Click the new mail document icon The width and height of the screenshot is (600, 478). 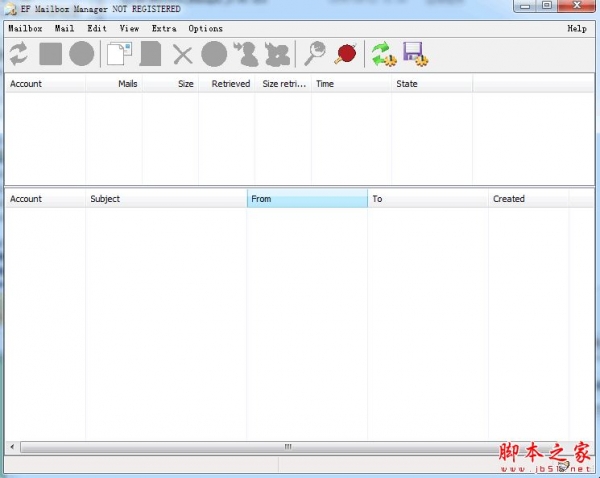tap(119, 54)
